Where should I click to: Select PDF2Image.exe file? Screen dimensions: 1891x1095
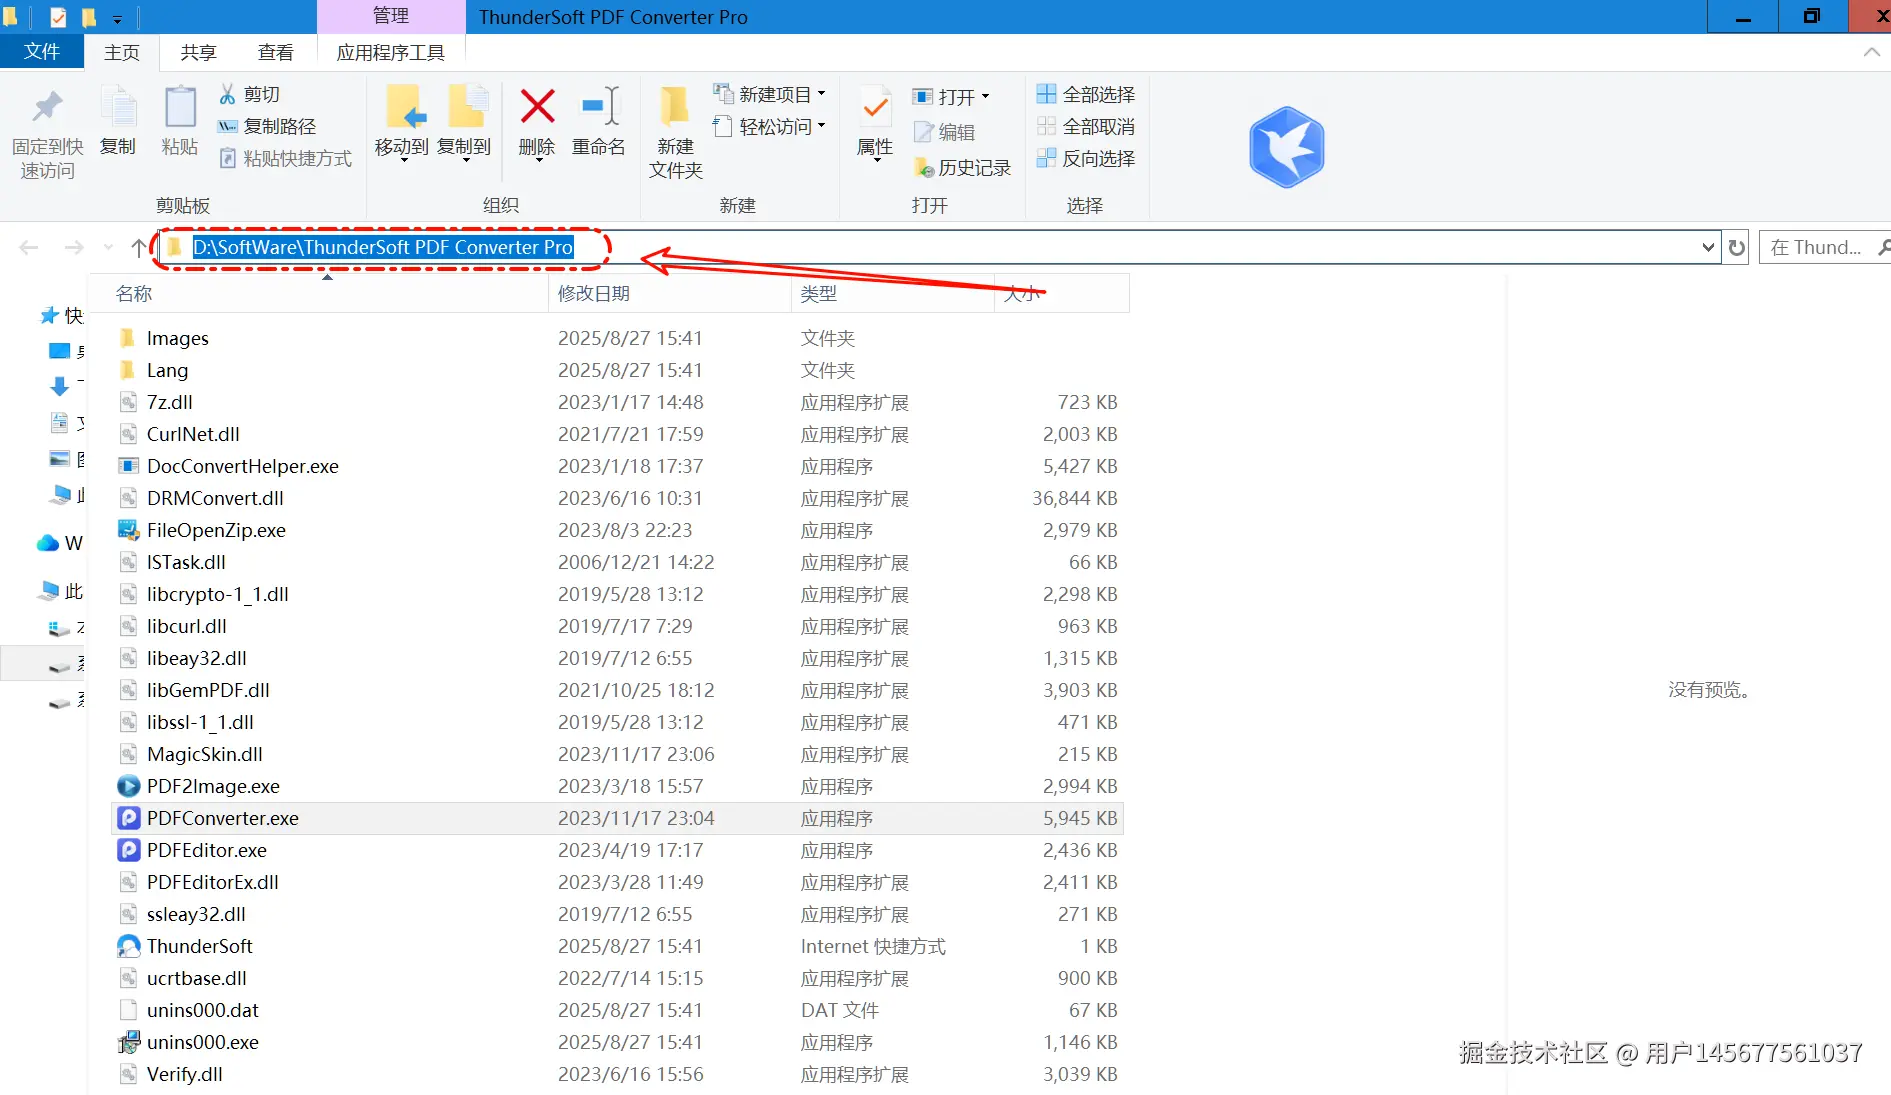(617, 786)
